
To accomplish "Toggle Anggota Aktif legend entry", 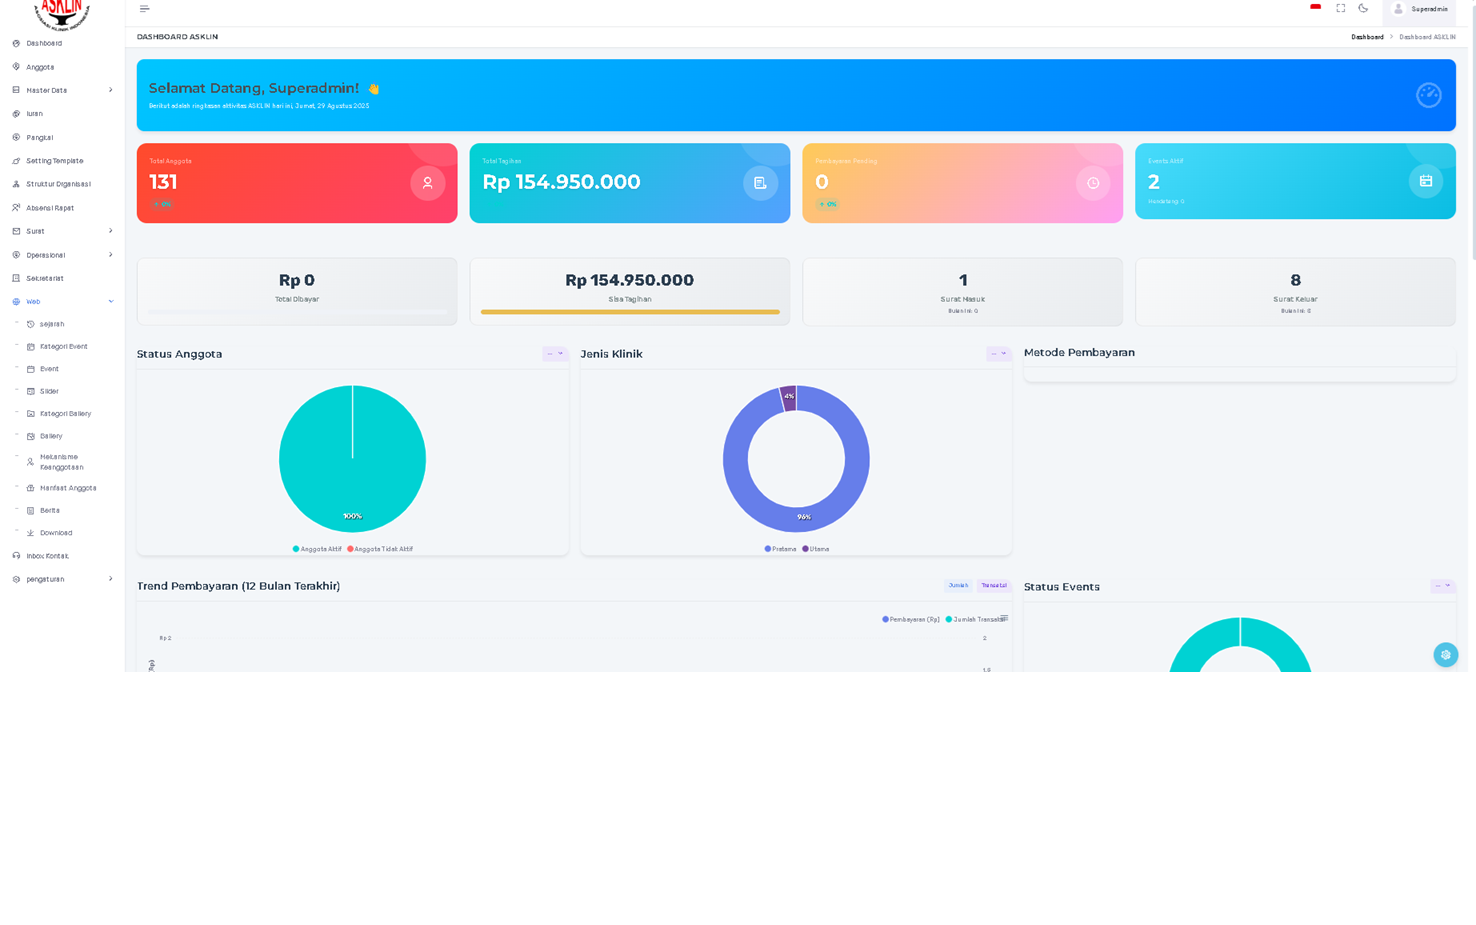I will click(317, 549).
